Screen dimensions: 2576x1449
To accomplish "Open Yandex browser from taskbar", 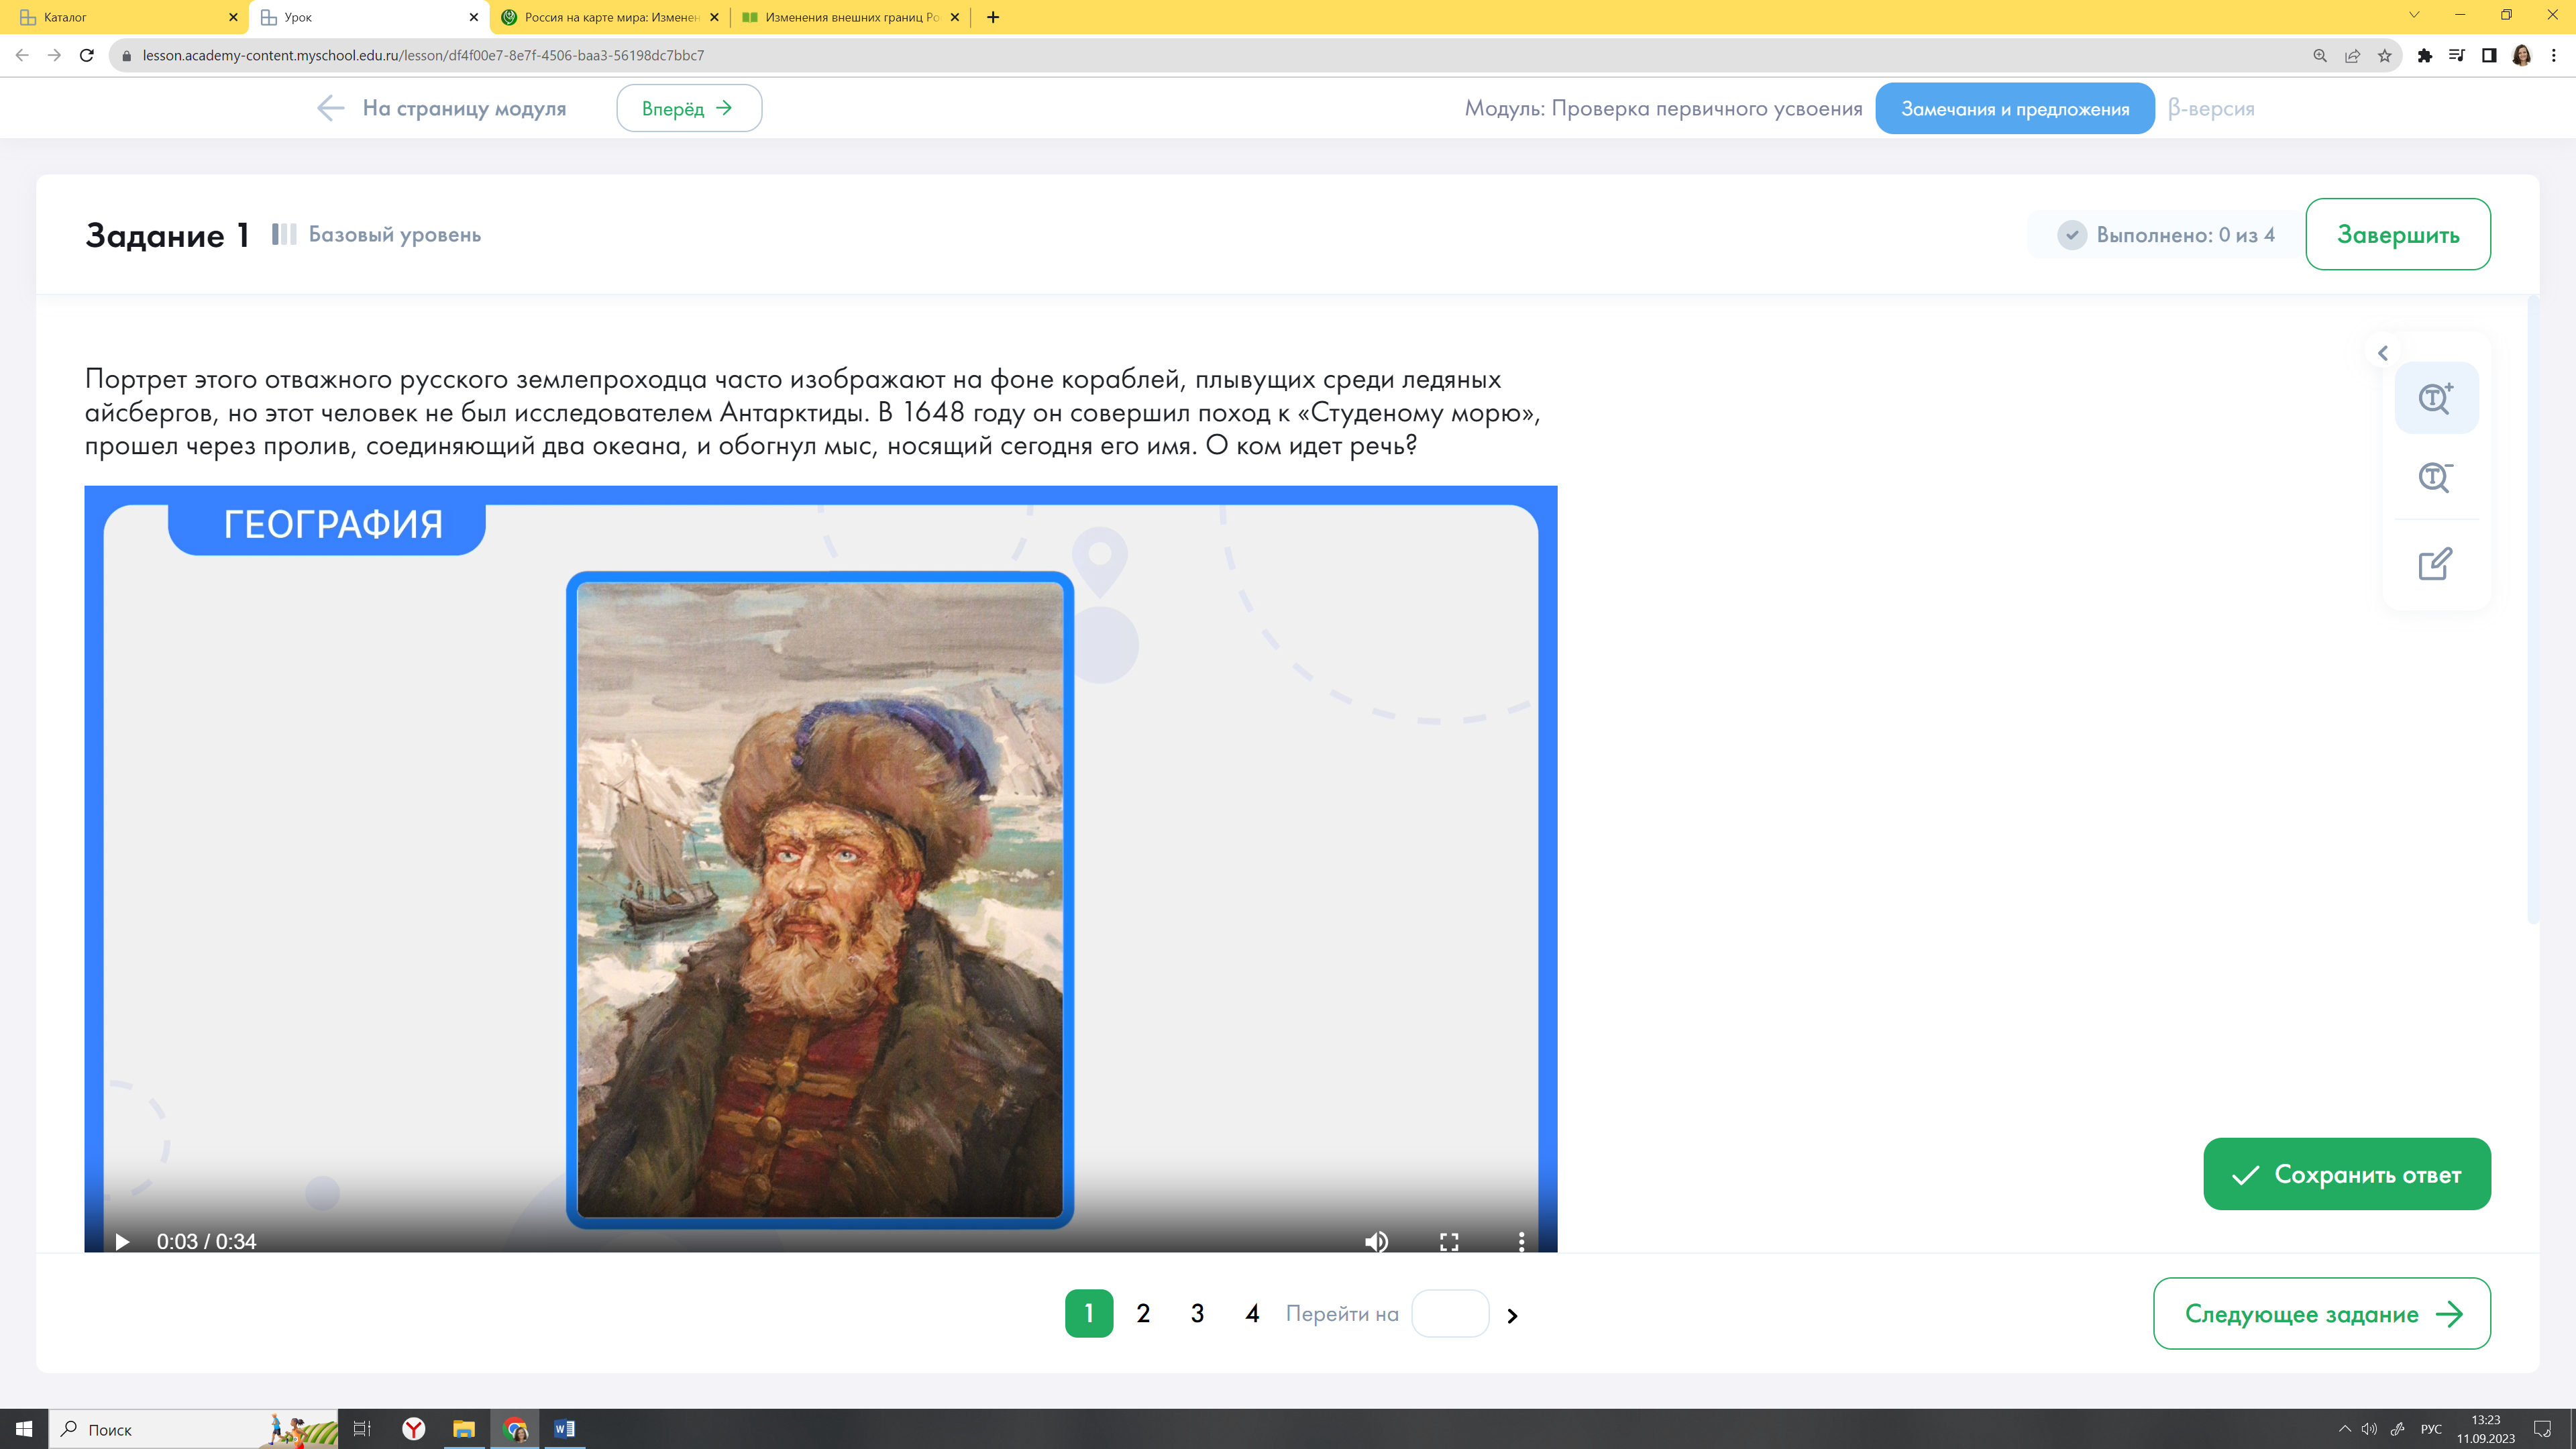I will (413, 1429).
